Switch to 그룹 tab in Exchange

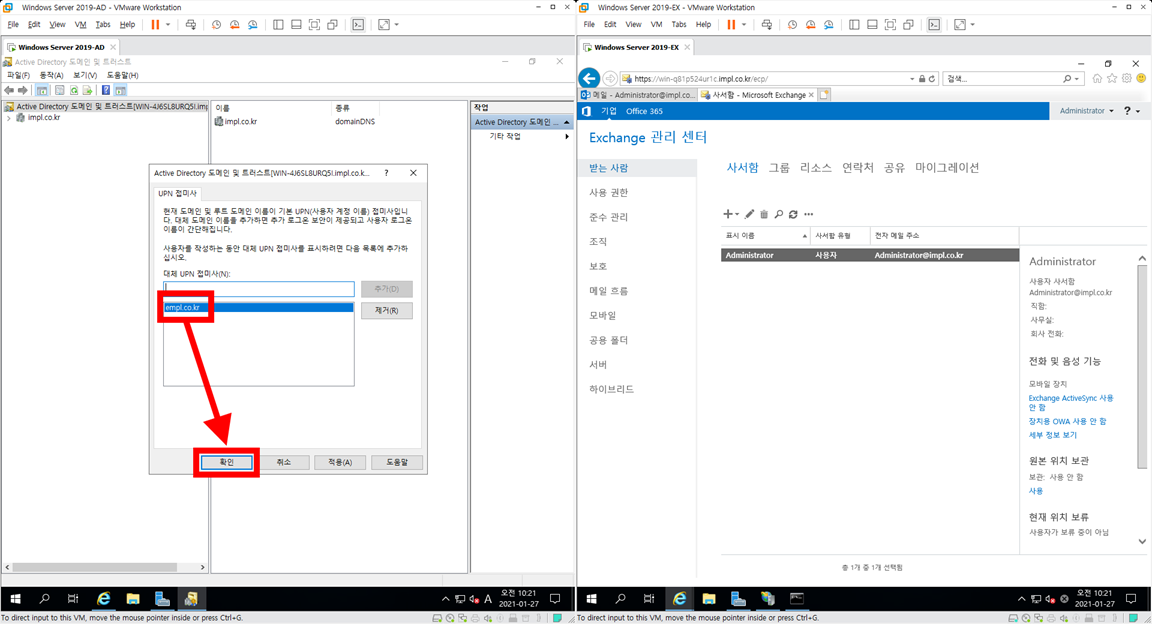click(779, 168)
